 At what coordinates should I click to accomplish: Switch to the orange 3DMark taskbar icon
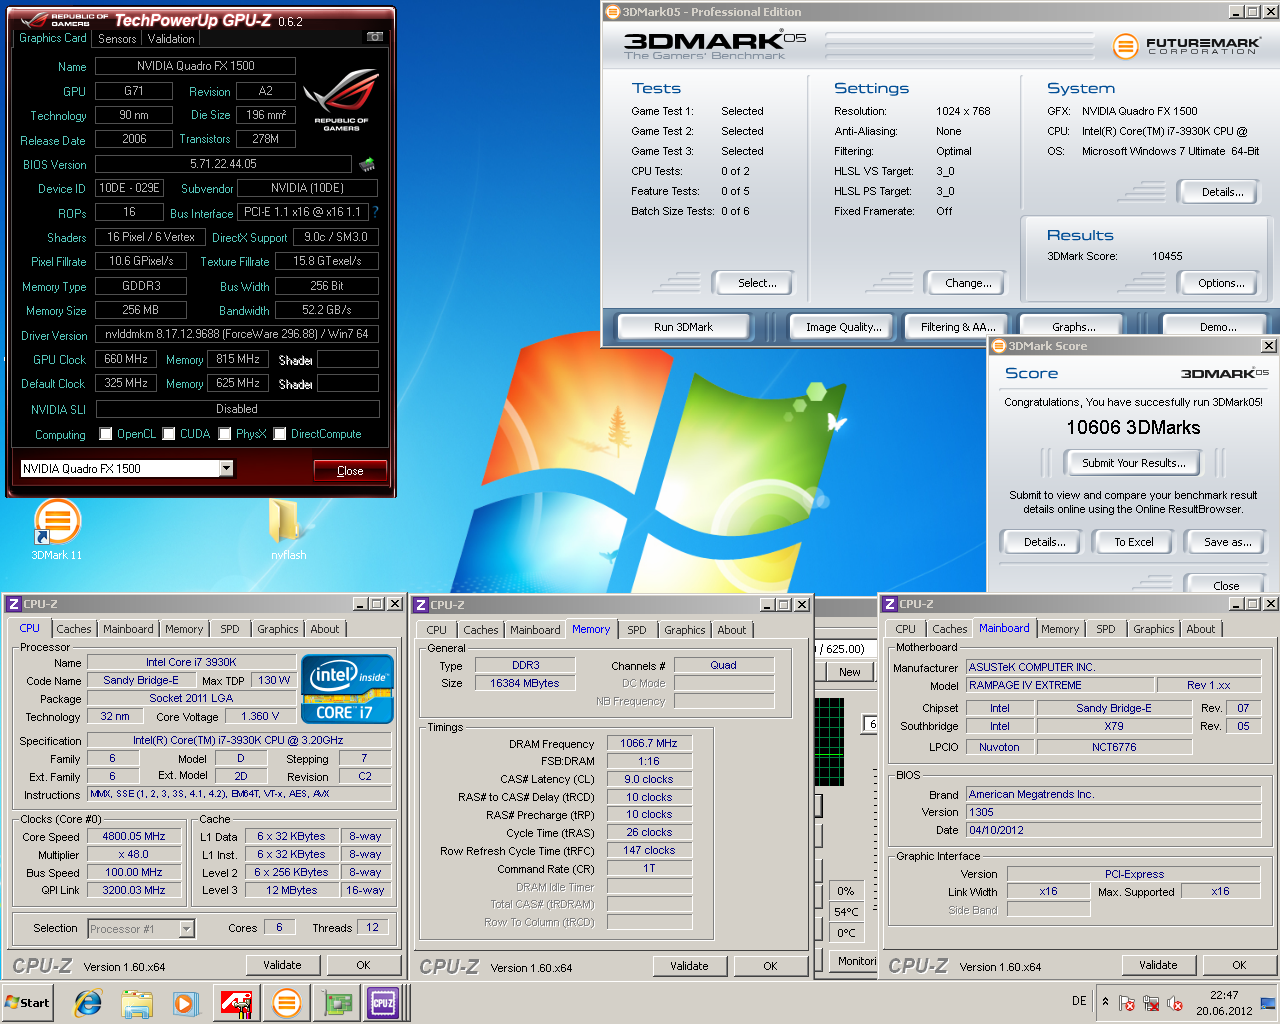click(x=286, y=1003)
